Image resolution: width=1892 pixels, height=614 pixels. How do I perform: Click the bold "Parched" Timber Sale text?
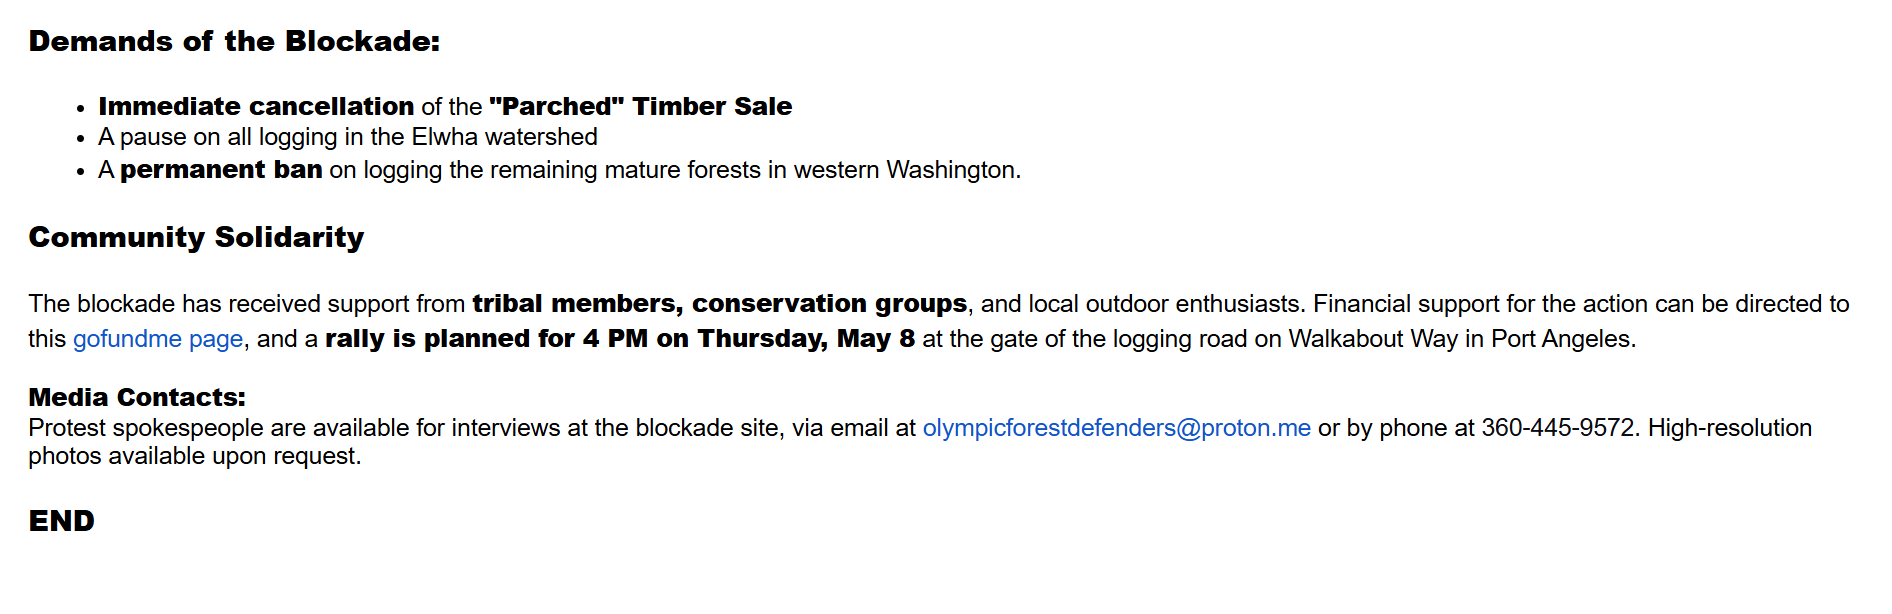tap(640, 106)
